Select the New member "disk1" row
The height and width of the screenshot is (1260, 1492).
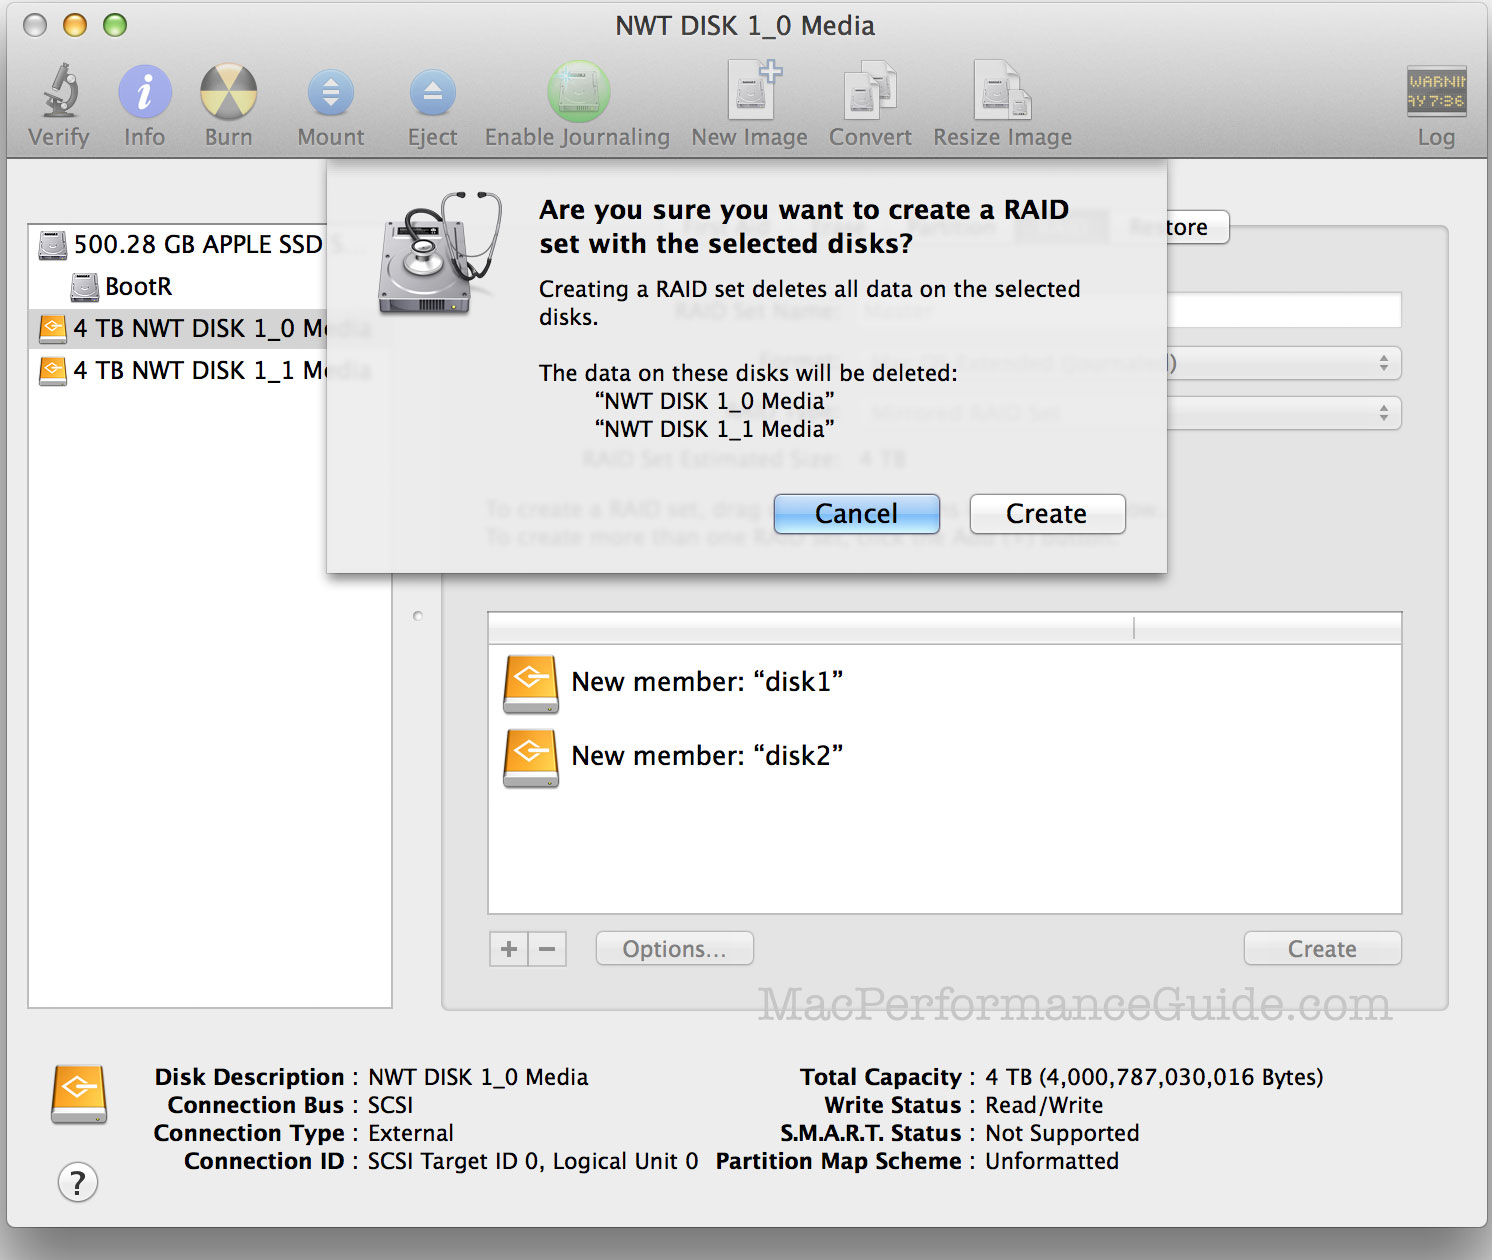(944, 683)
